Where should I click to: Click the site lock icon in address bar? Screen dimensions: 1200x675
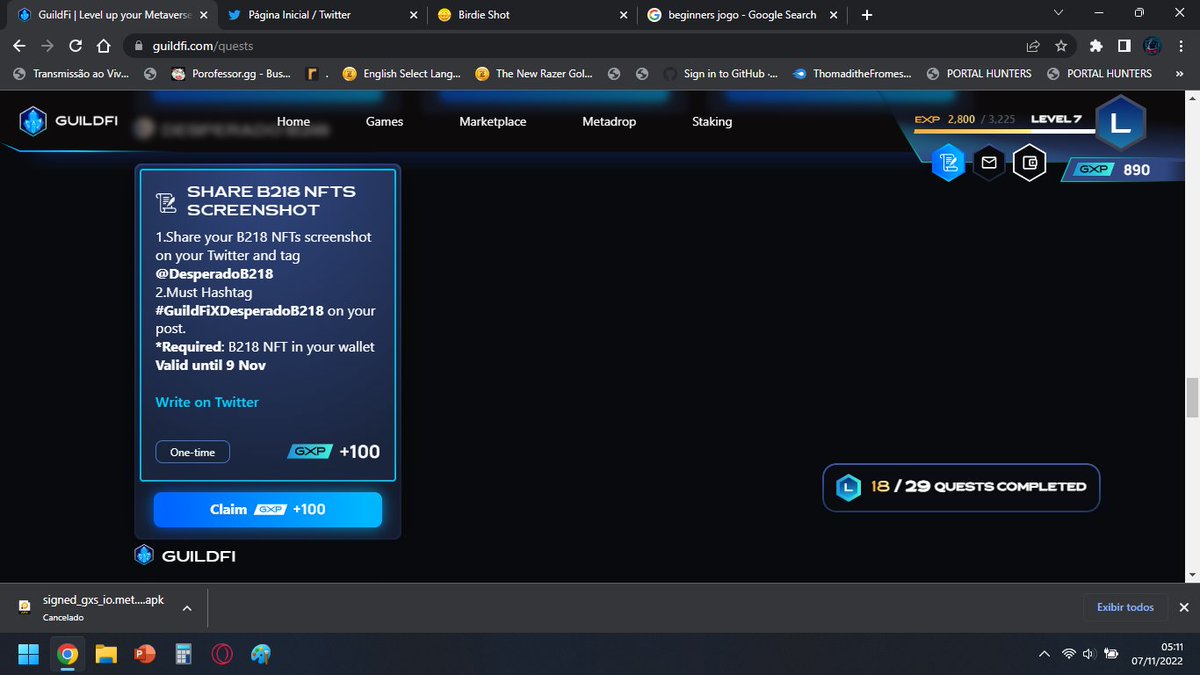140,46
